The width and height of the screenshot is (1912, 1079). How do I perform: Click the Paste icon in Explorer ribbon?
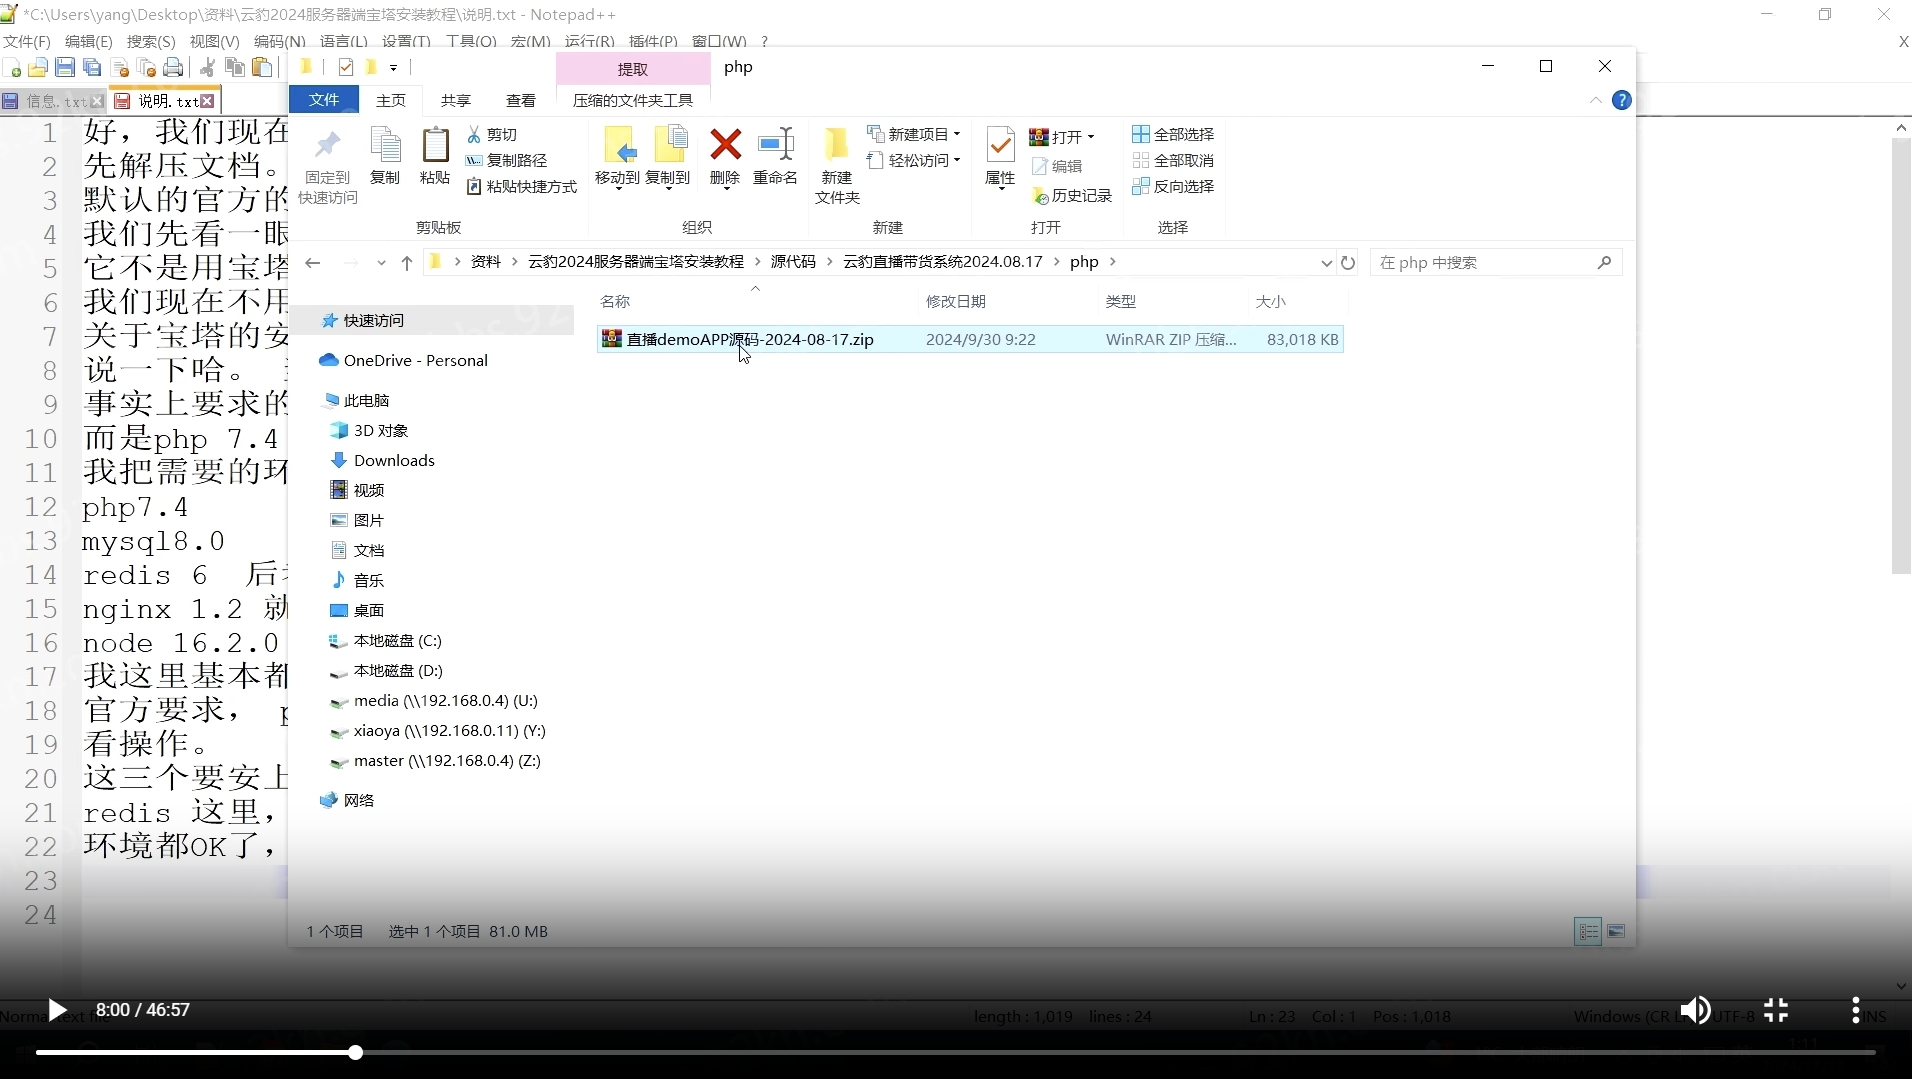435,146
